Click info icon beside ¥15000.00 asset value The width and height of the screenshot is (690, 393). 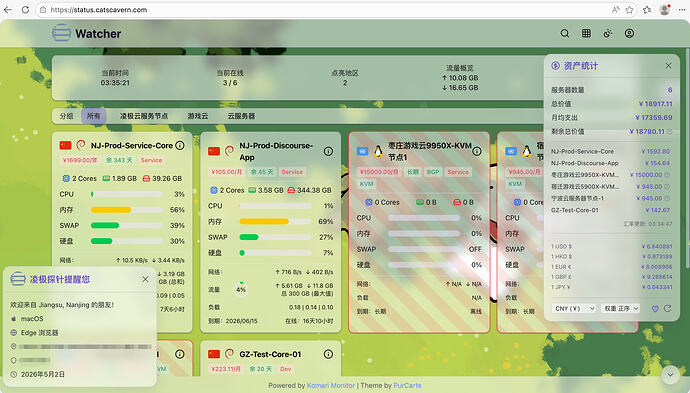click(x=667, y=175)
